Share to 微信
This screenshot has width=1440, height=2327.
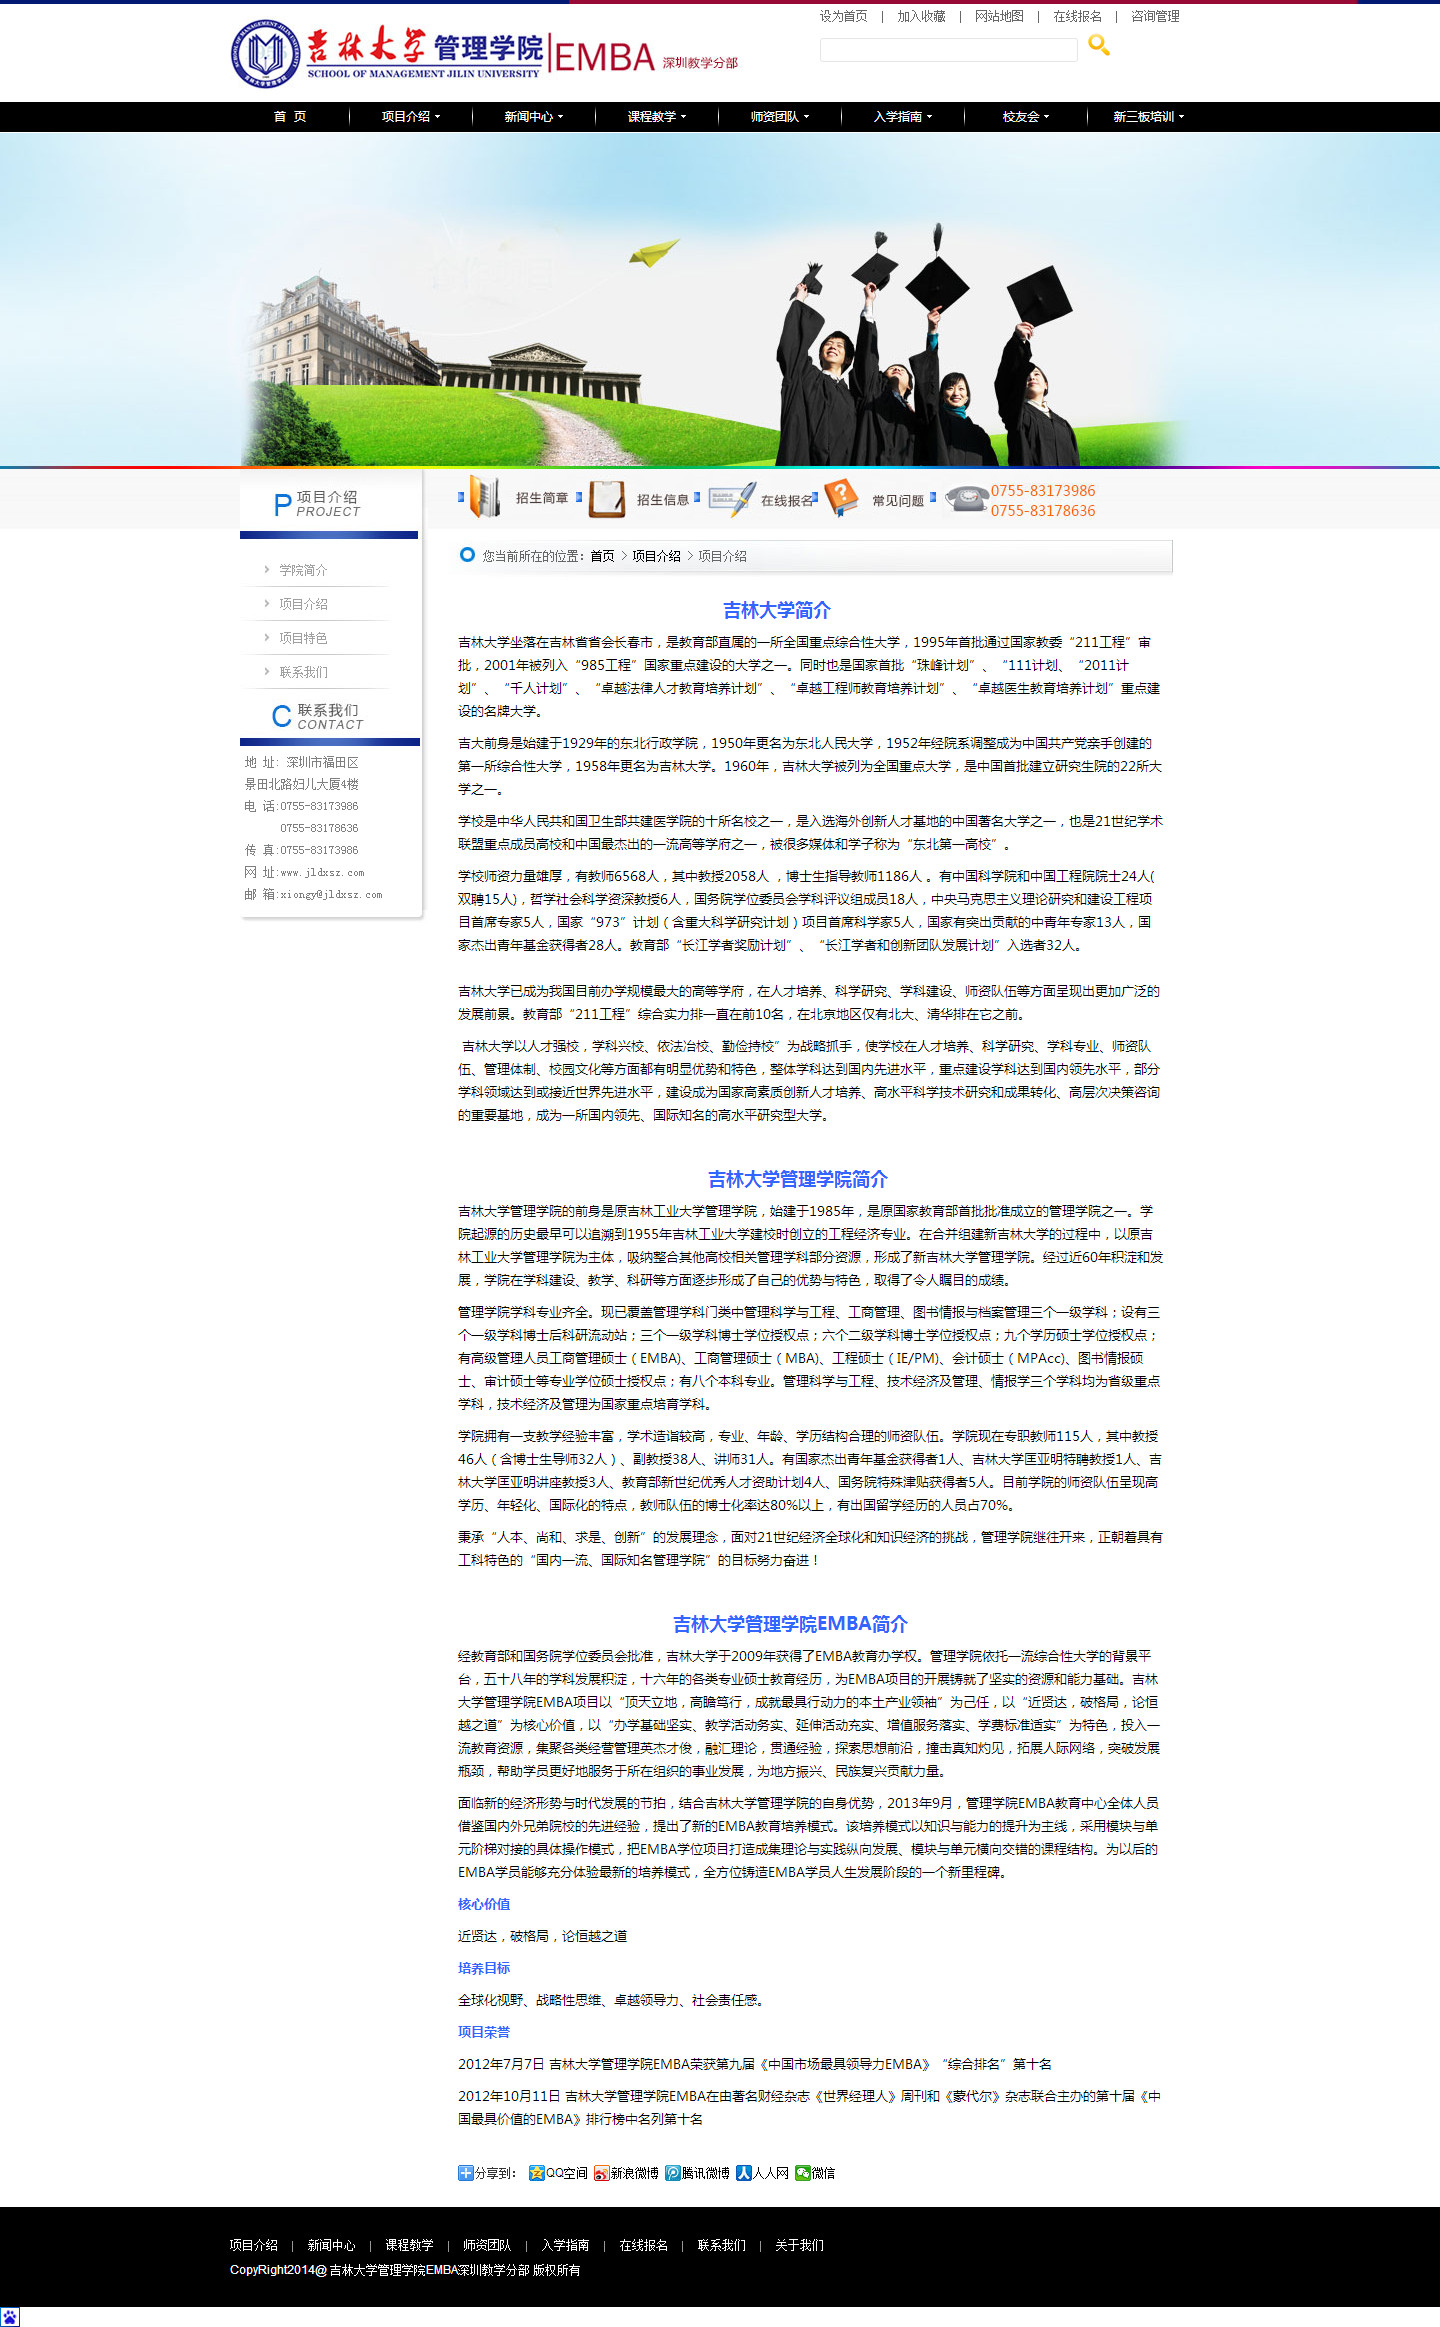pyautogui.click(x=815, y=2172)
